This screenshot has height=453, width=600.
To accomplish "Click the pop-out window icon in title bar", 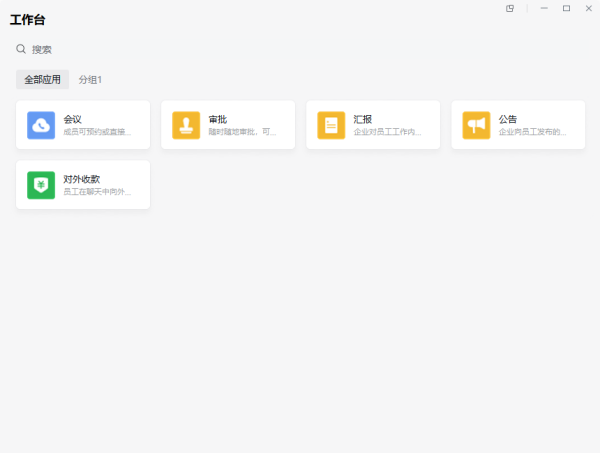I will (x=510, y=8).
